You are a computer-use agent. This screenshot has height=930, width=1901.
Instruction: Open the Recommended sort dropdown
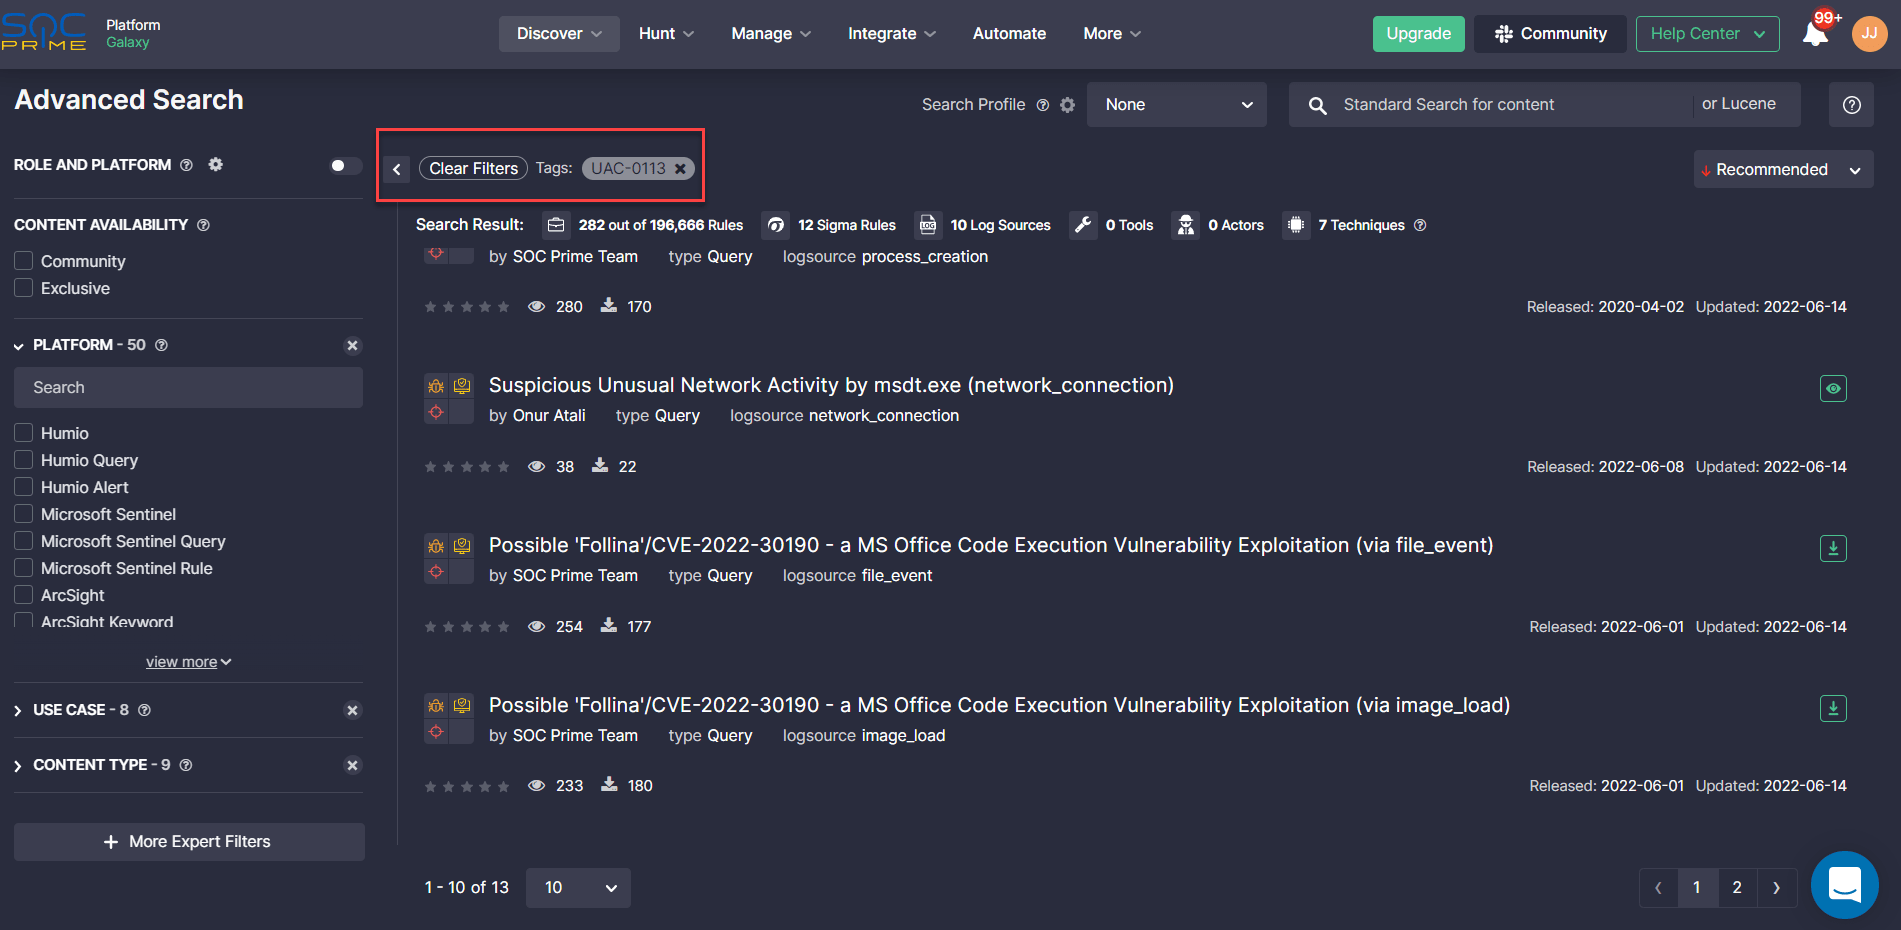click(x=1782, y=170)
